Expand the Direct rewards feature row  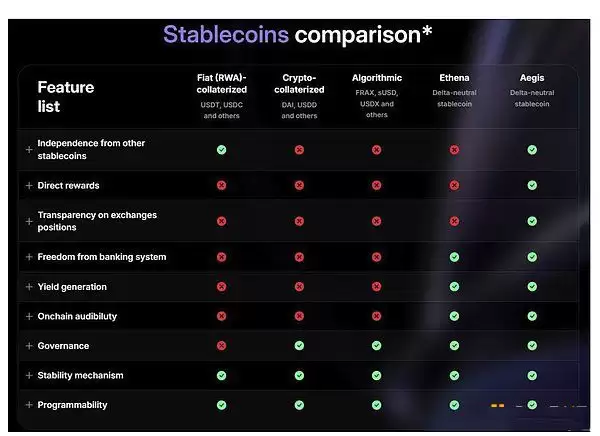(29, 186)
